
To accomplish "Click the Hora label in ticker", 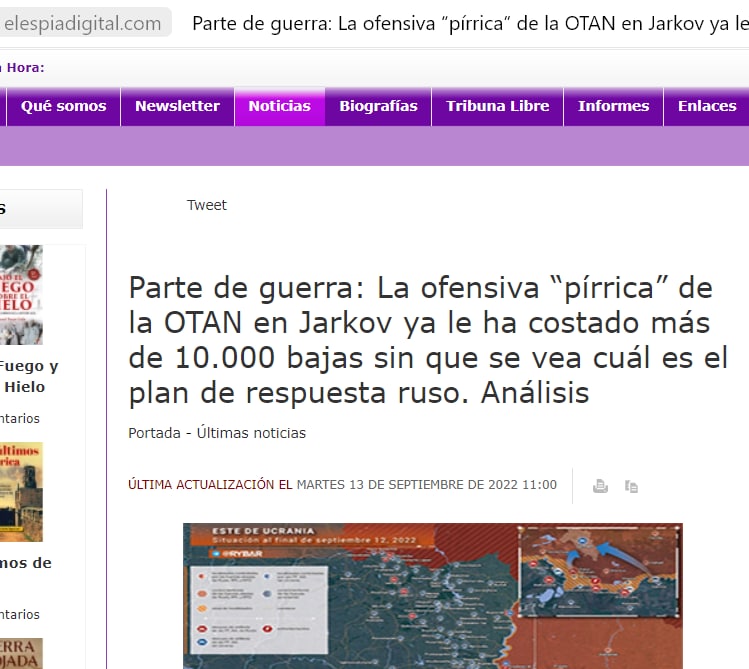I will [x=24, y=68].
